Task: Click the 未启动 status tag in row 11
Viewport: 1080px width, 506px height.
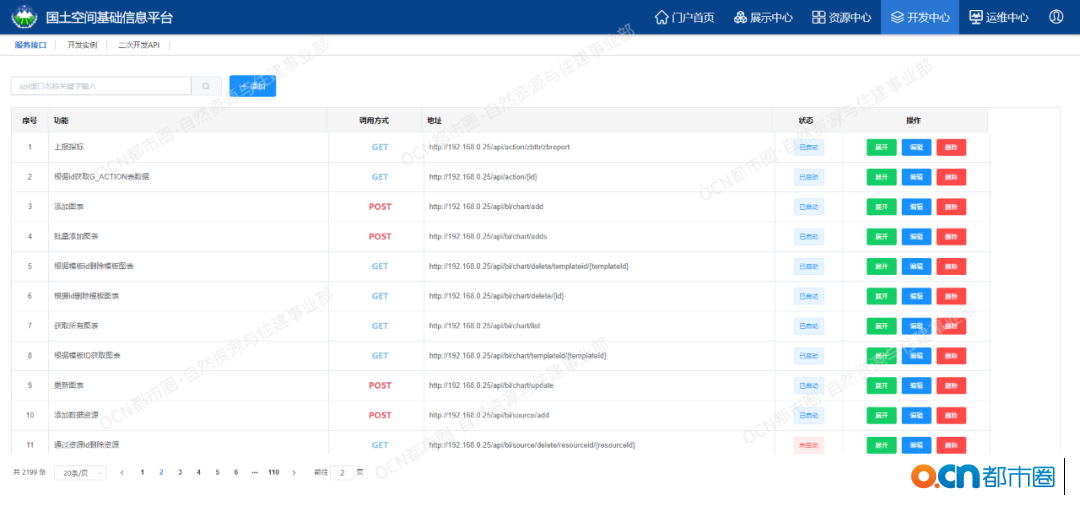Action: 809,445
